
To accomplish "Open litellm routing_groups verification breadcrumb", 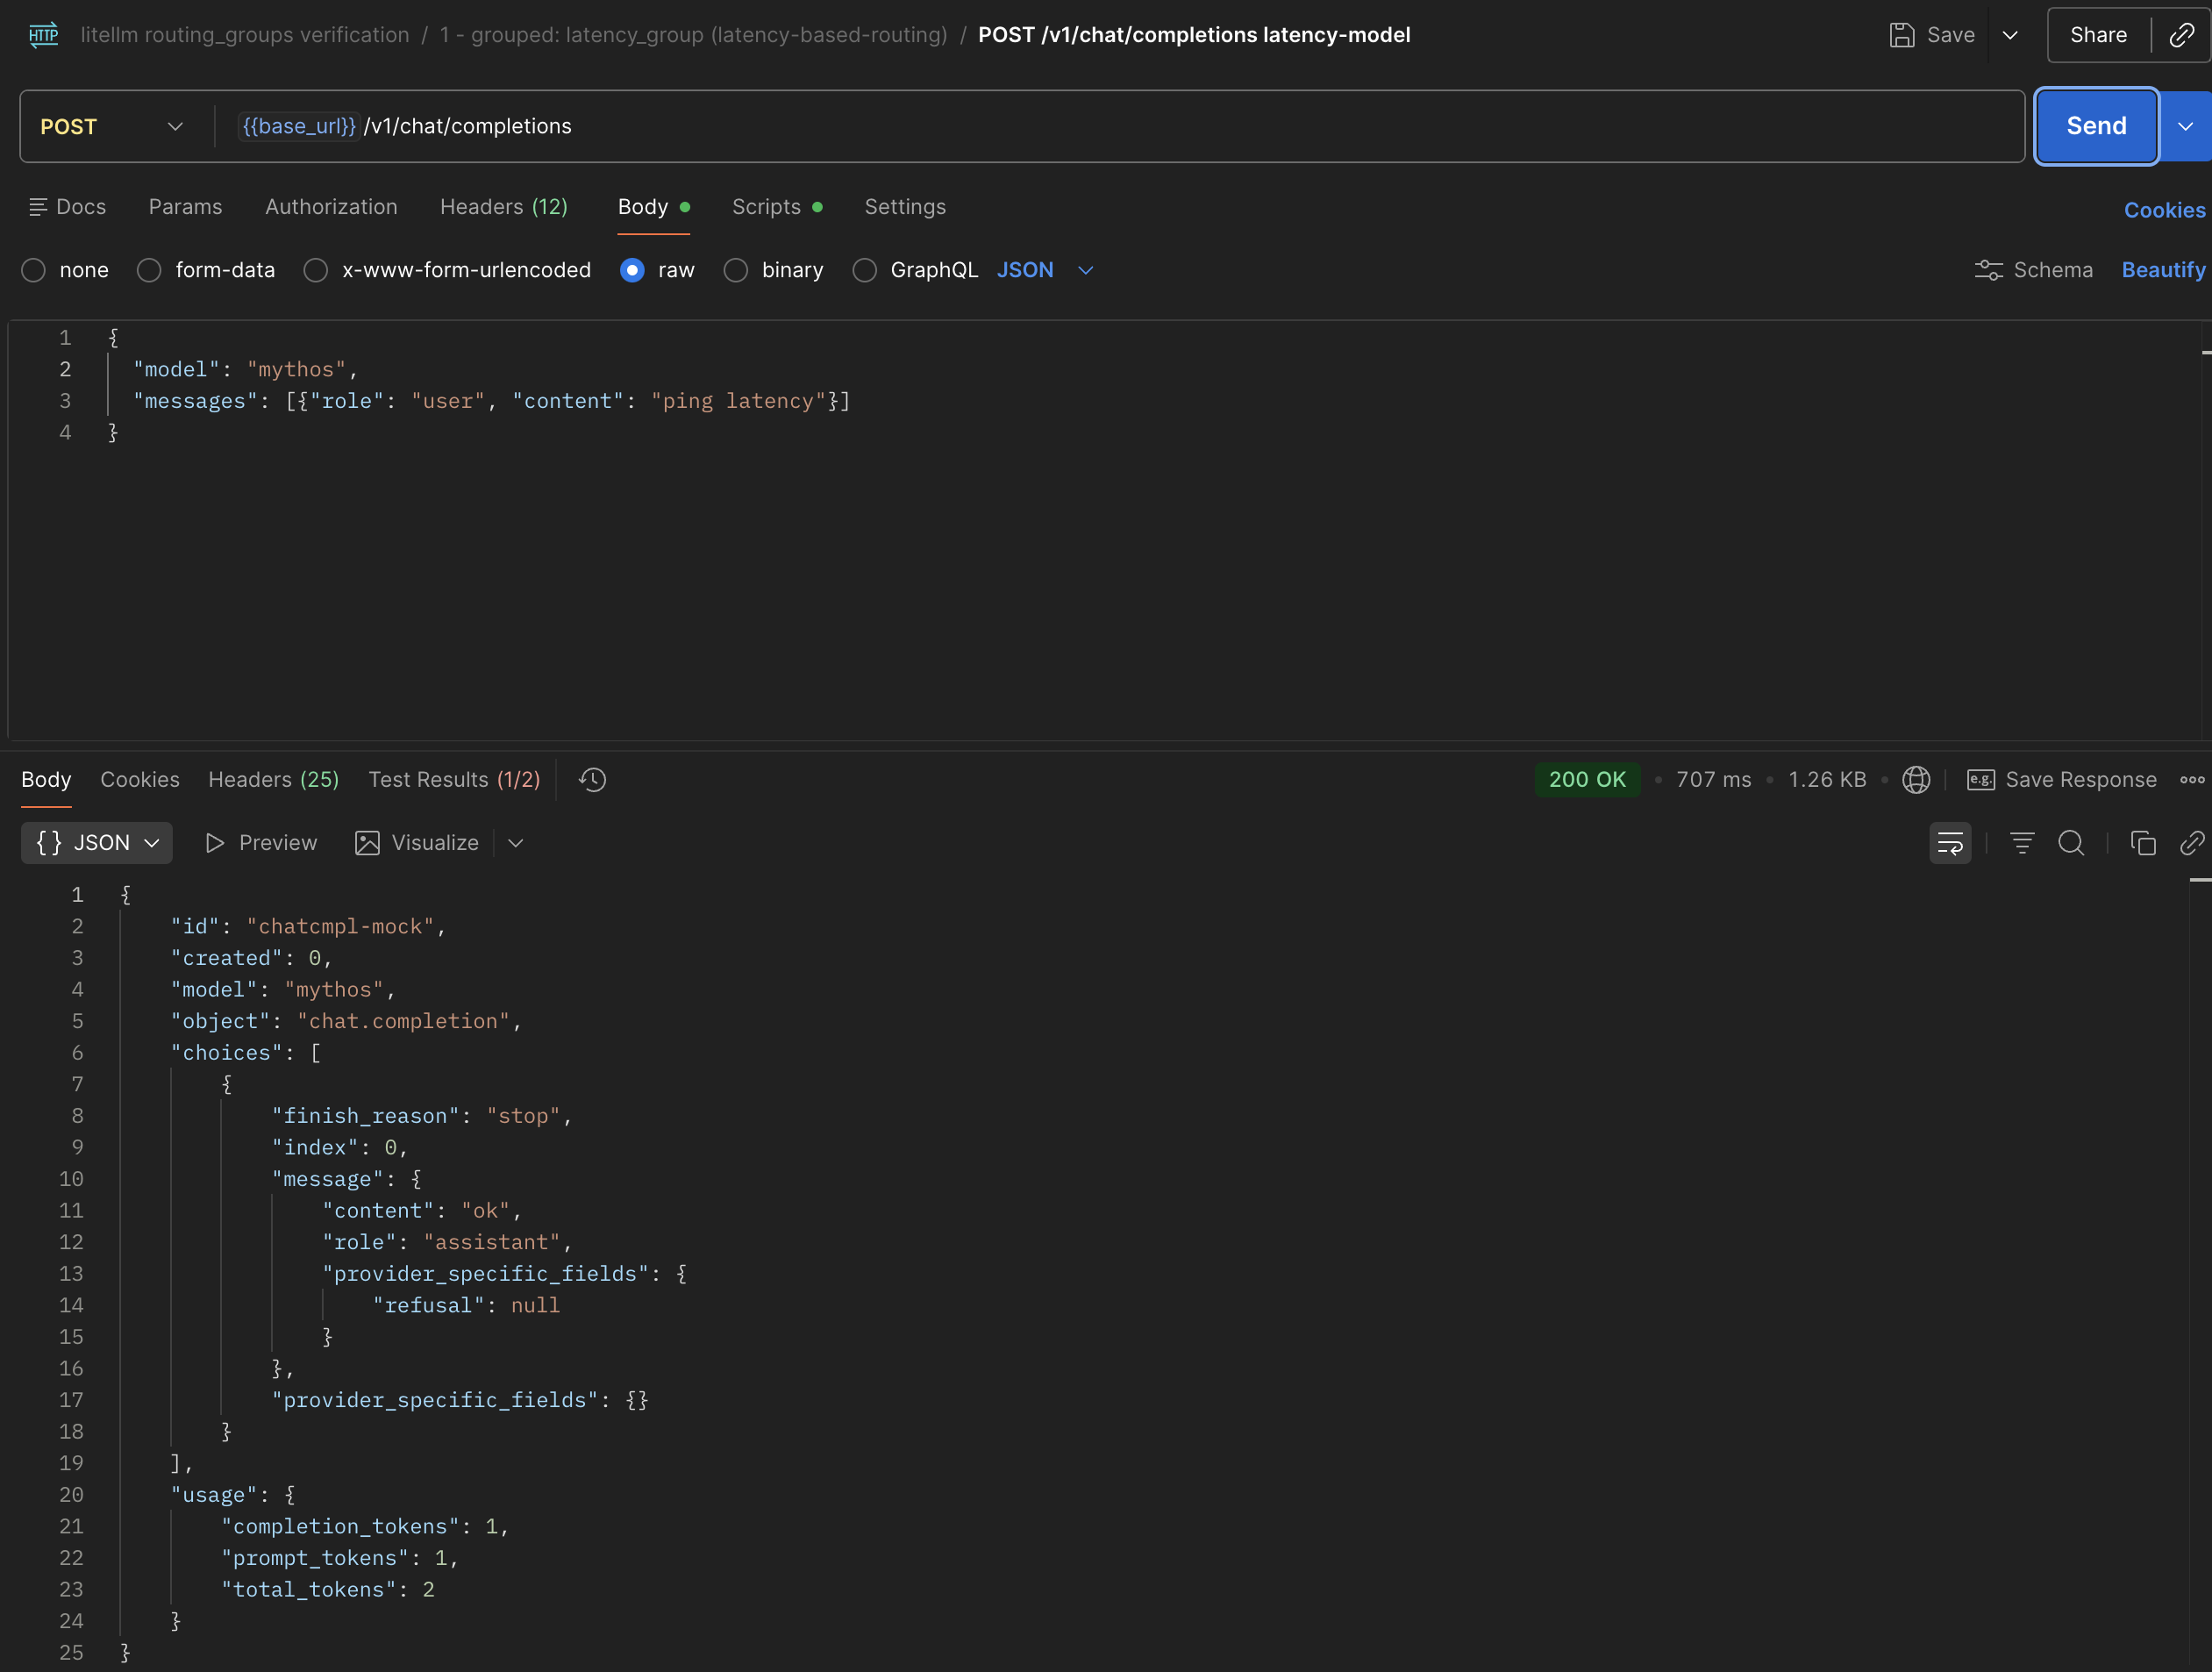I will 245,35.
